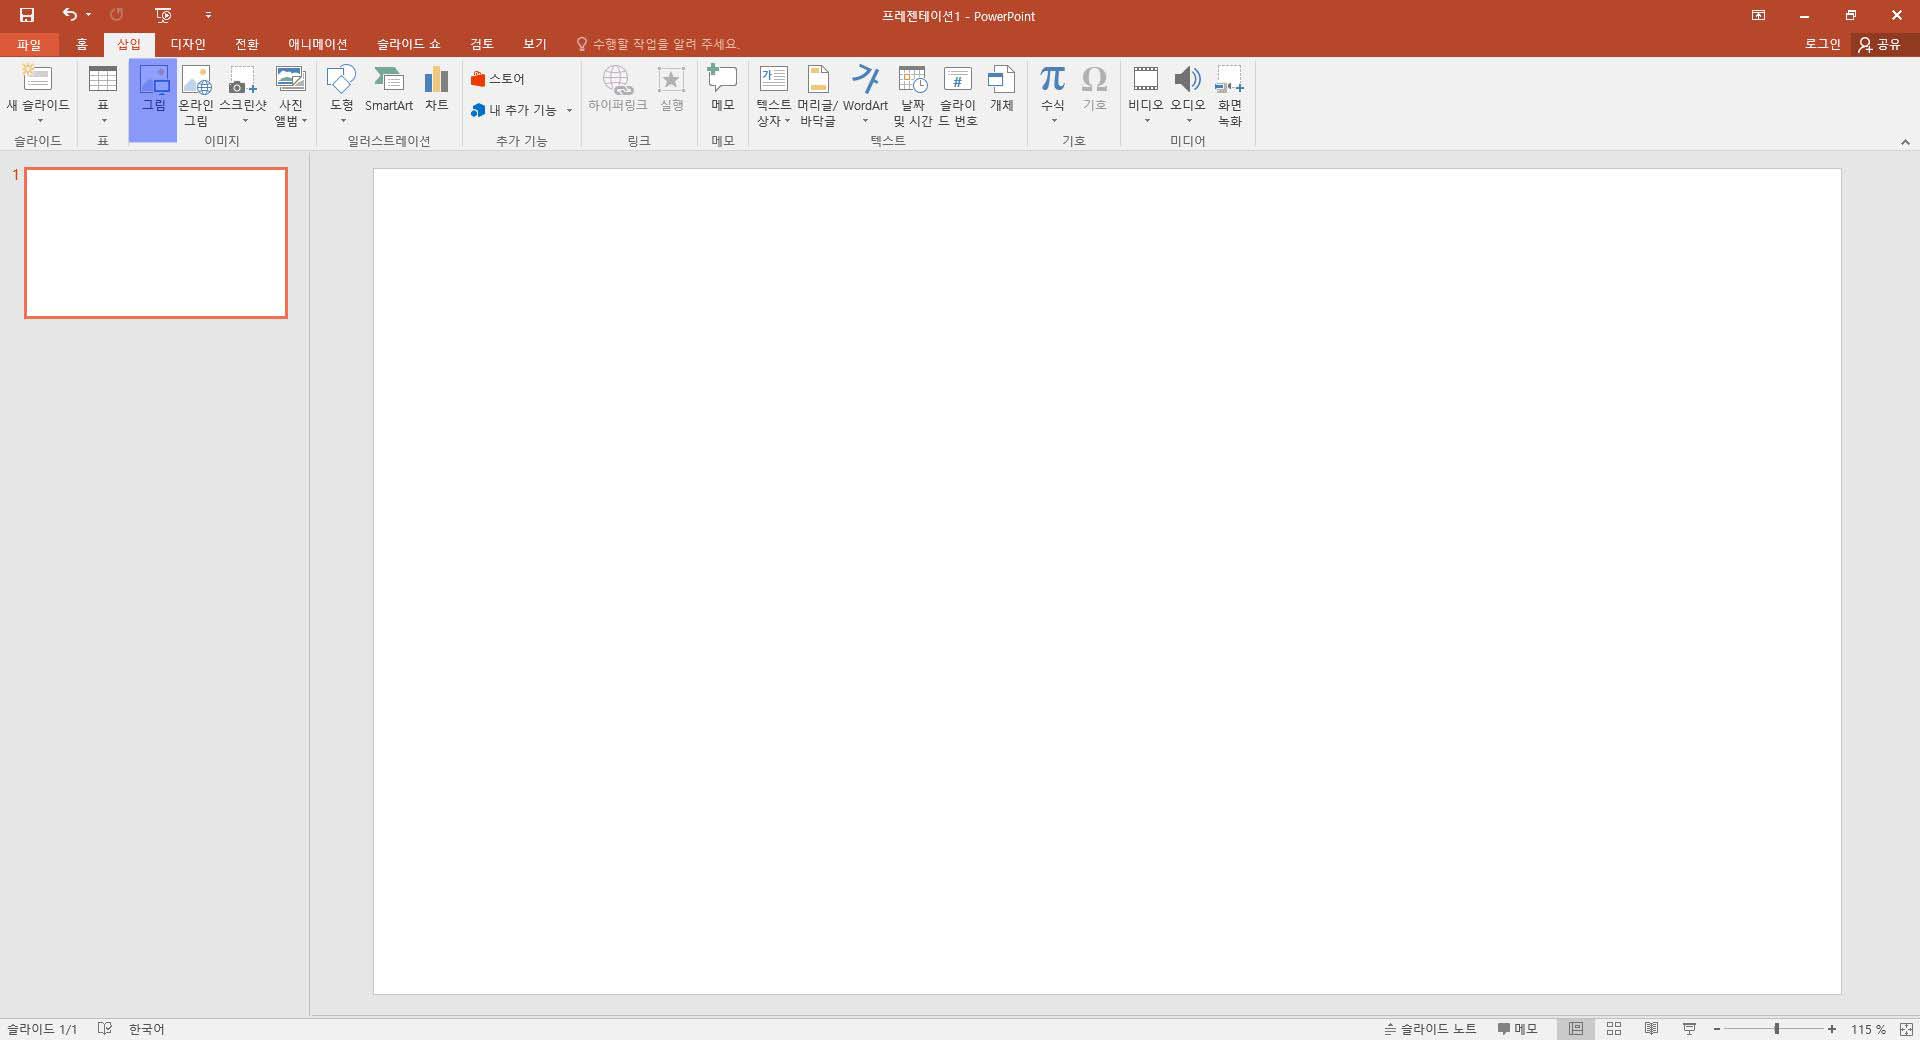Switch to the 홈 home tab

(x=81, y=44)
